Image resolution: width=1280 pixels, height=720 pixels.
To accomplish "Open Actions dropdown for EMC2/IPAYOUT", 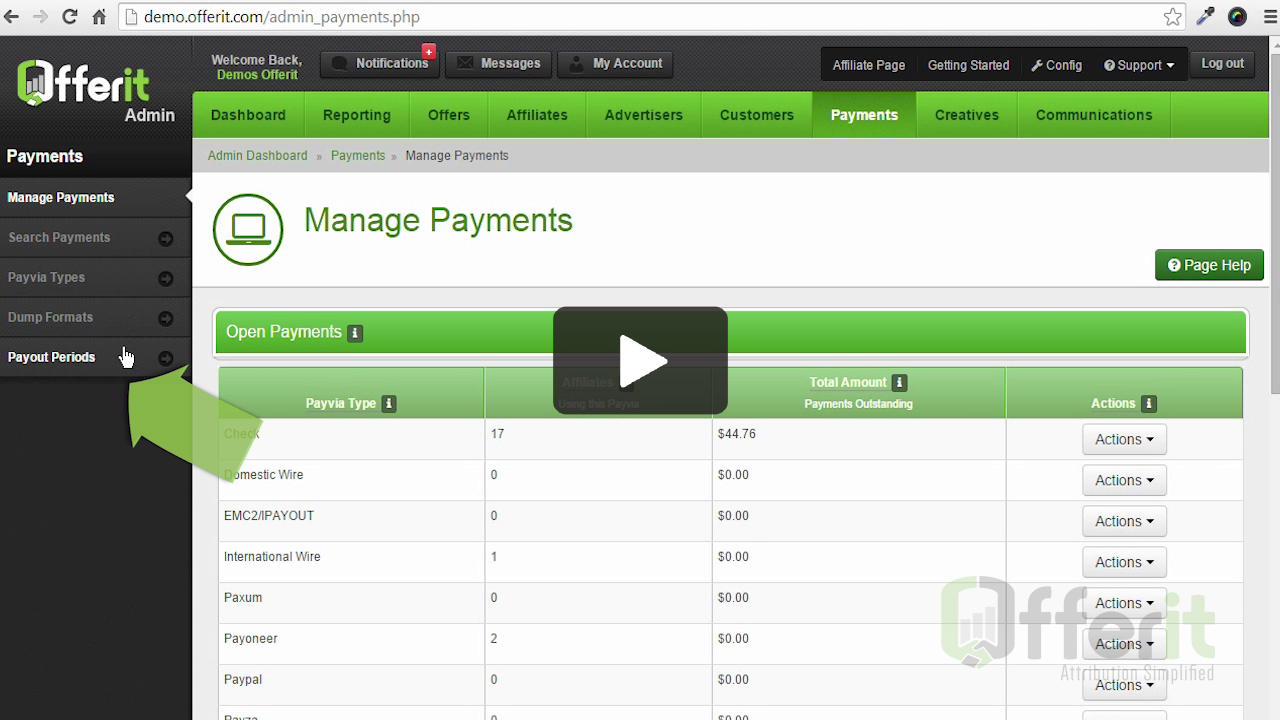I will pyautogui.click(x=1124, y=521).
